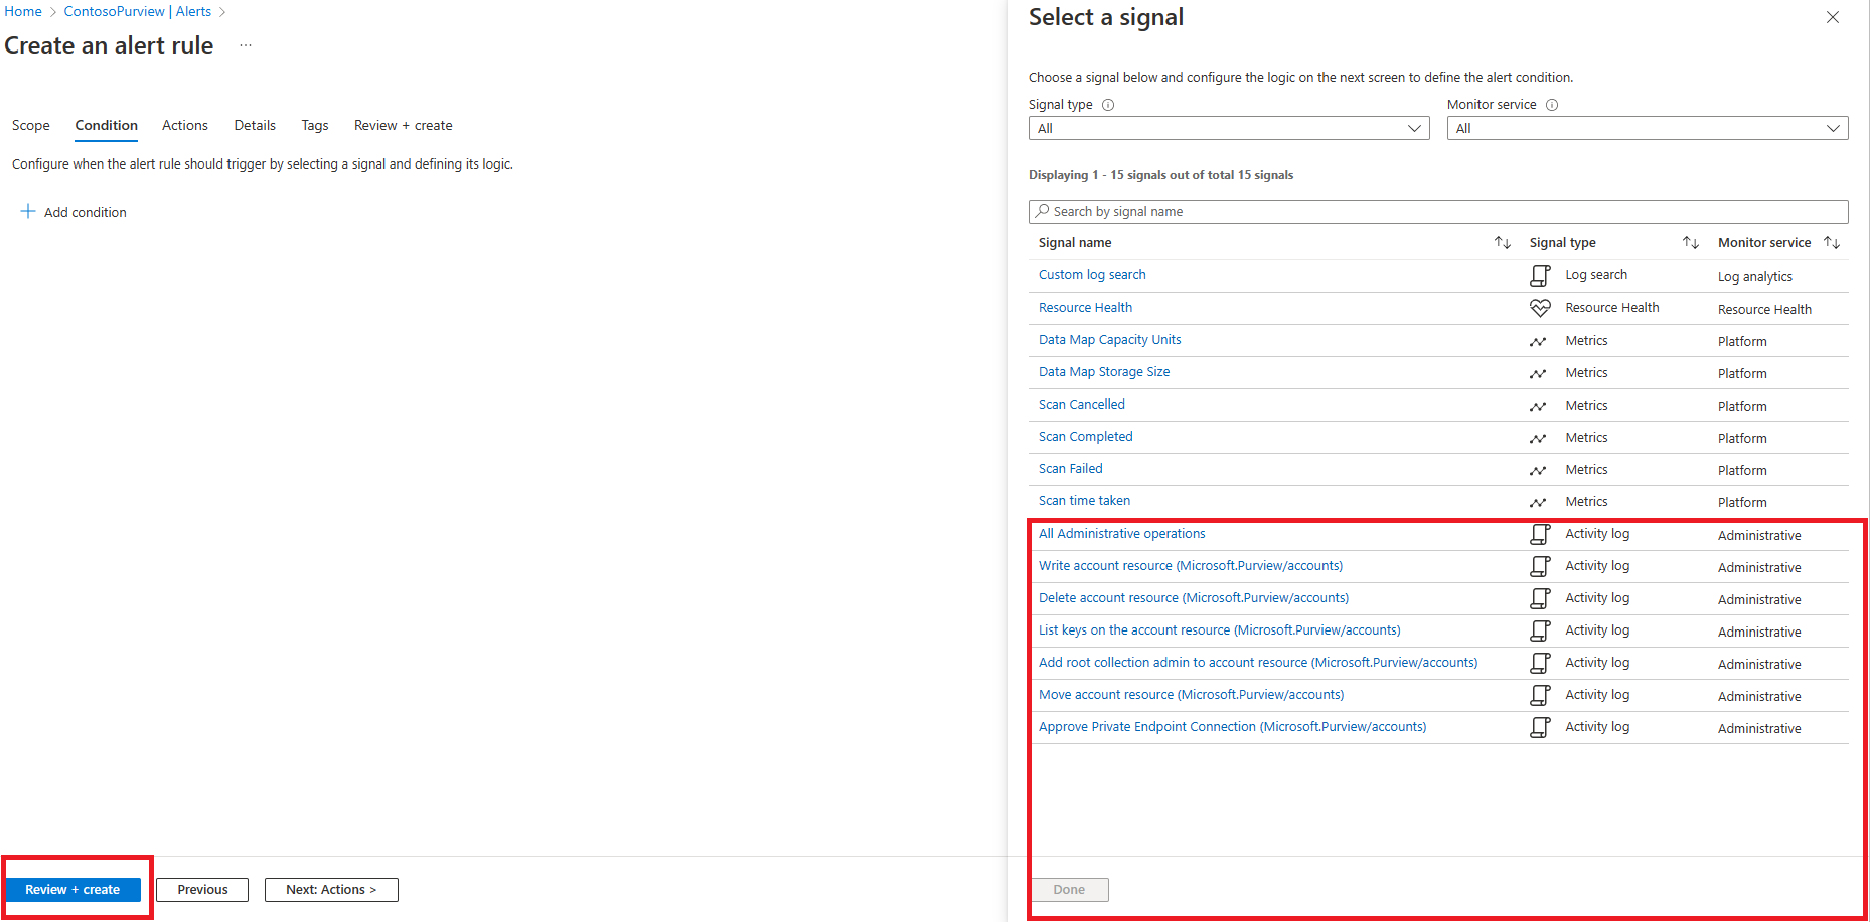Select the Scan Failed signal
Screen dimensions: 1870x922
coord(1071,469)
